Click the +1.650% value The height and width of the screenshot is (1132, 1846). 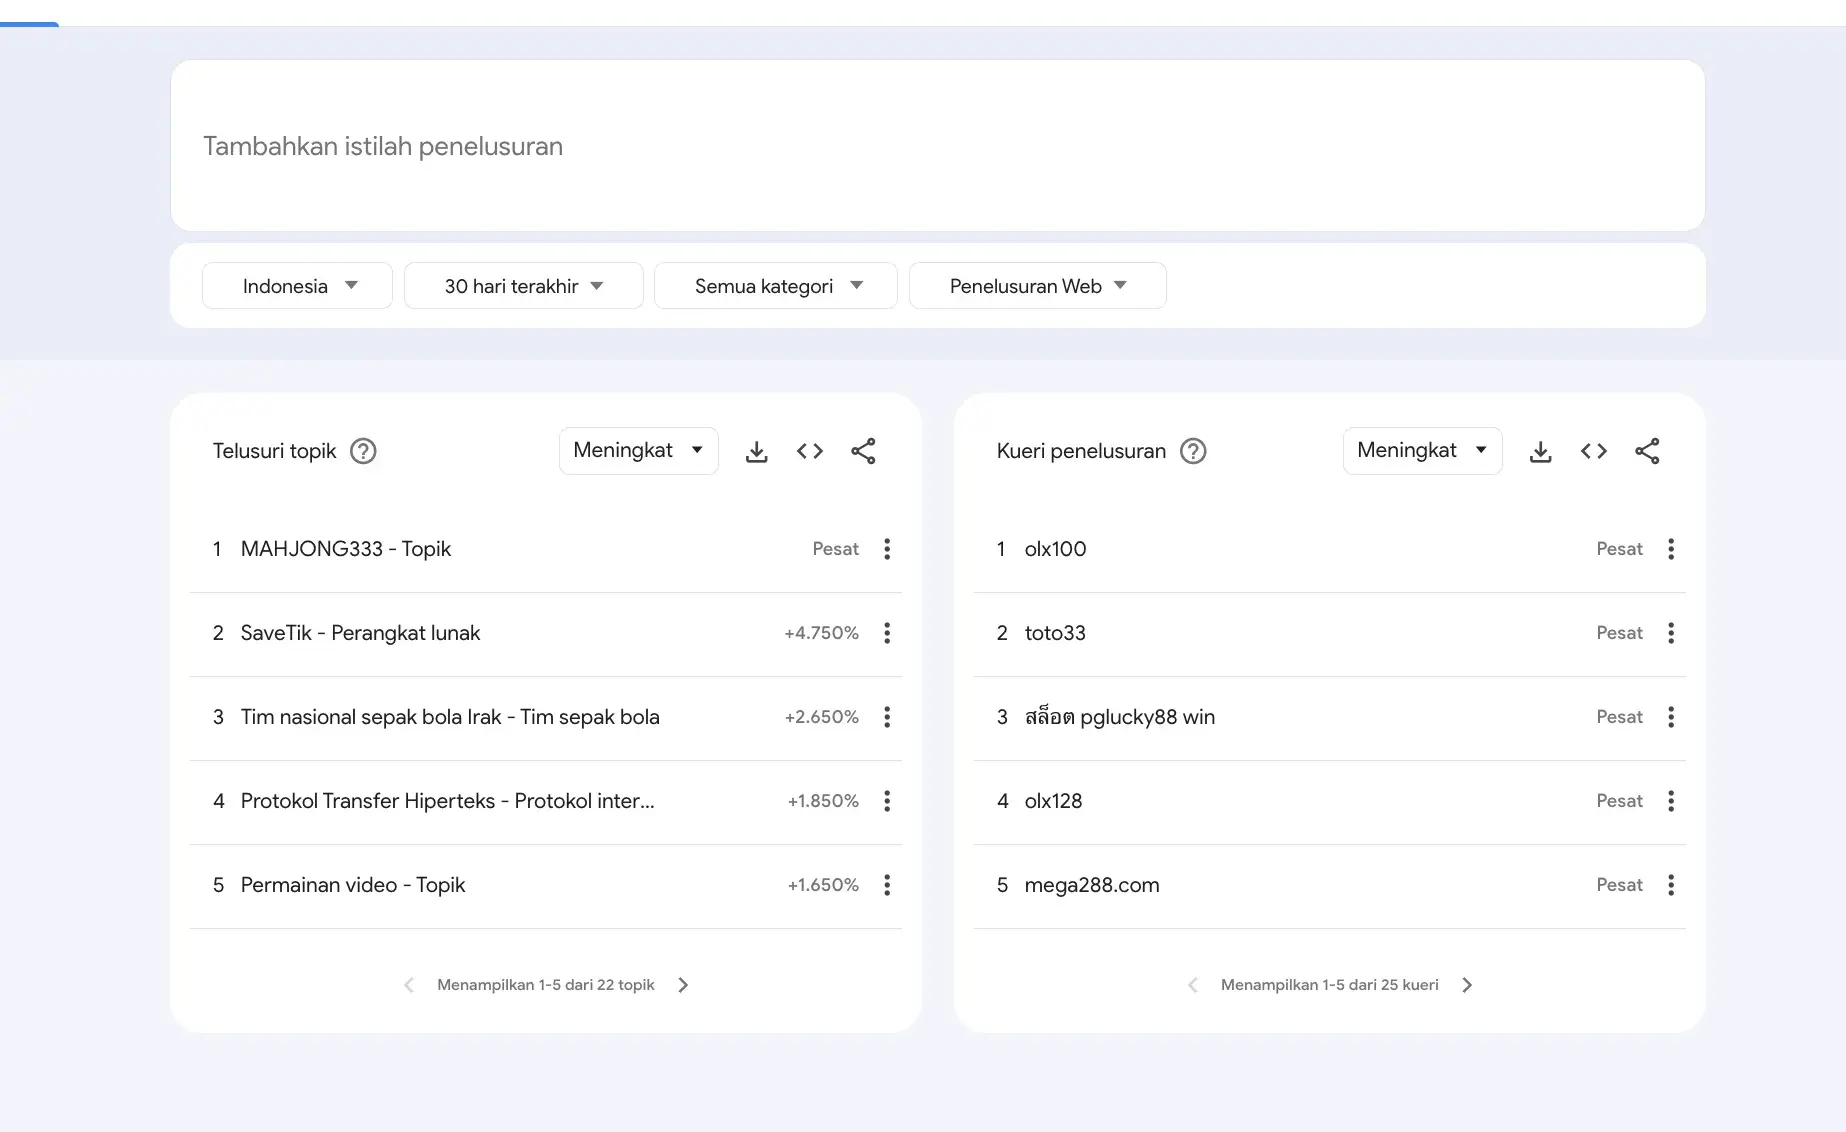click(823, 885)
